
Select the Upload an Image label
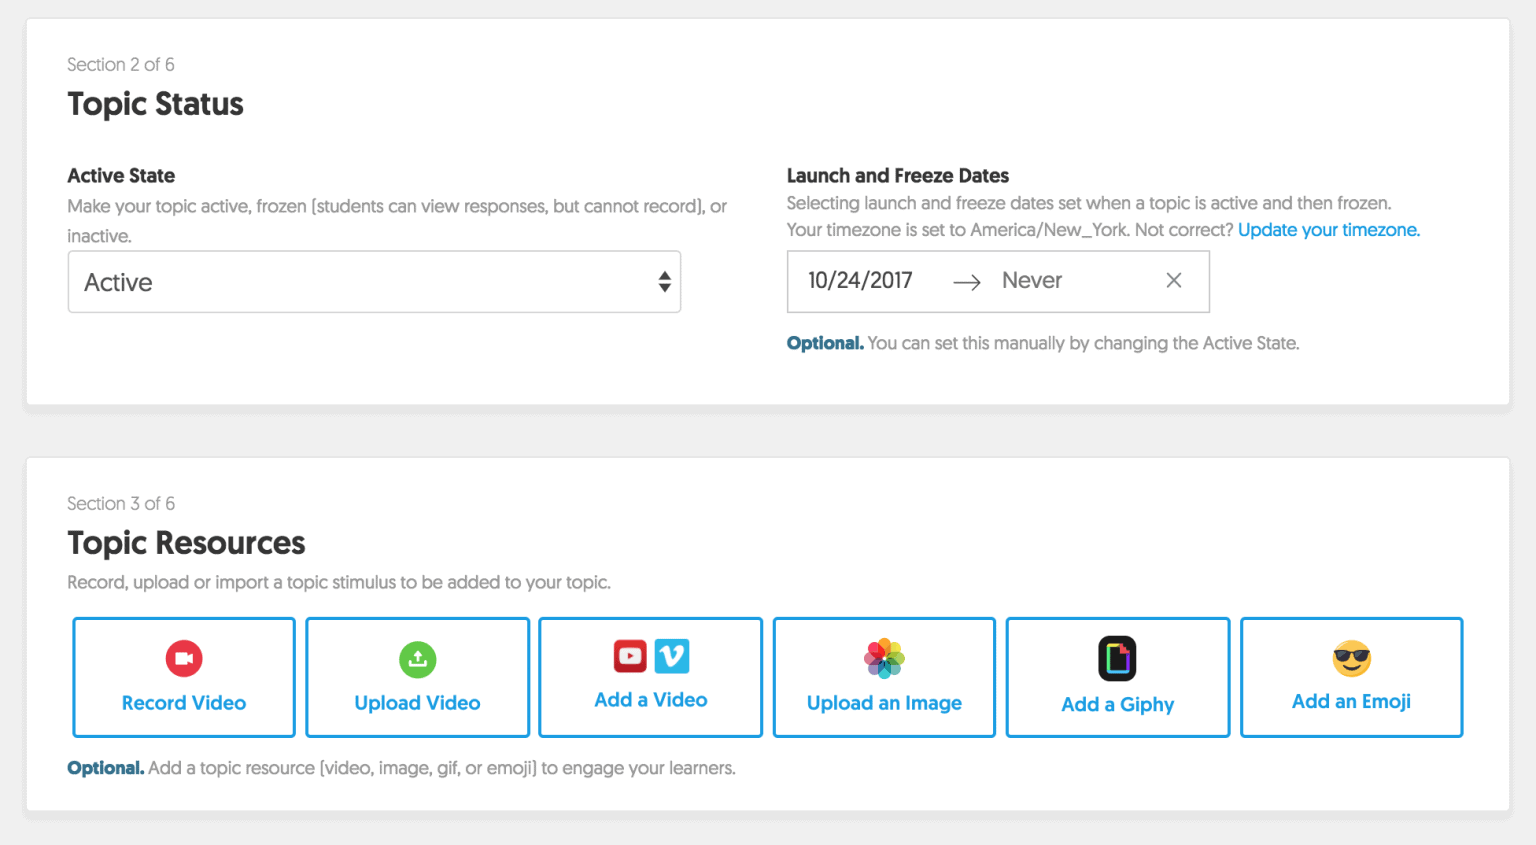point(884,703)
